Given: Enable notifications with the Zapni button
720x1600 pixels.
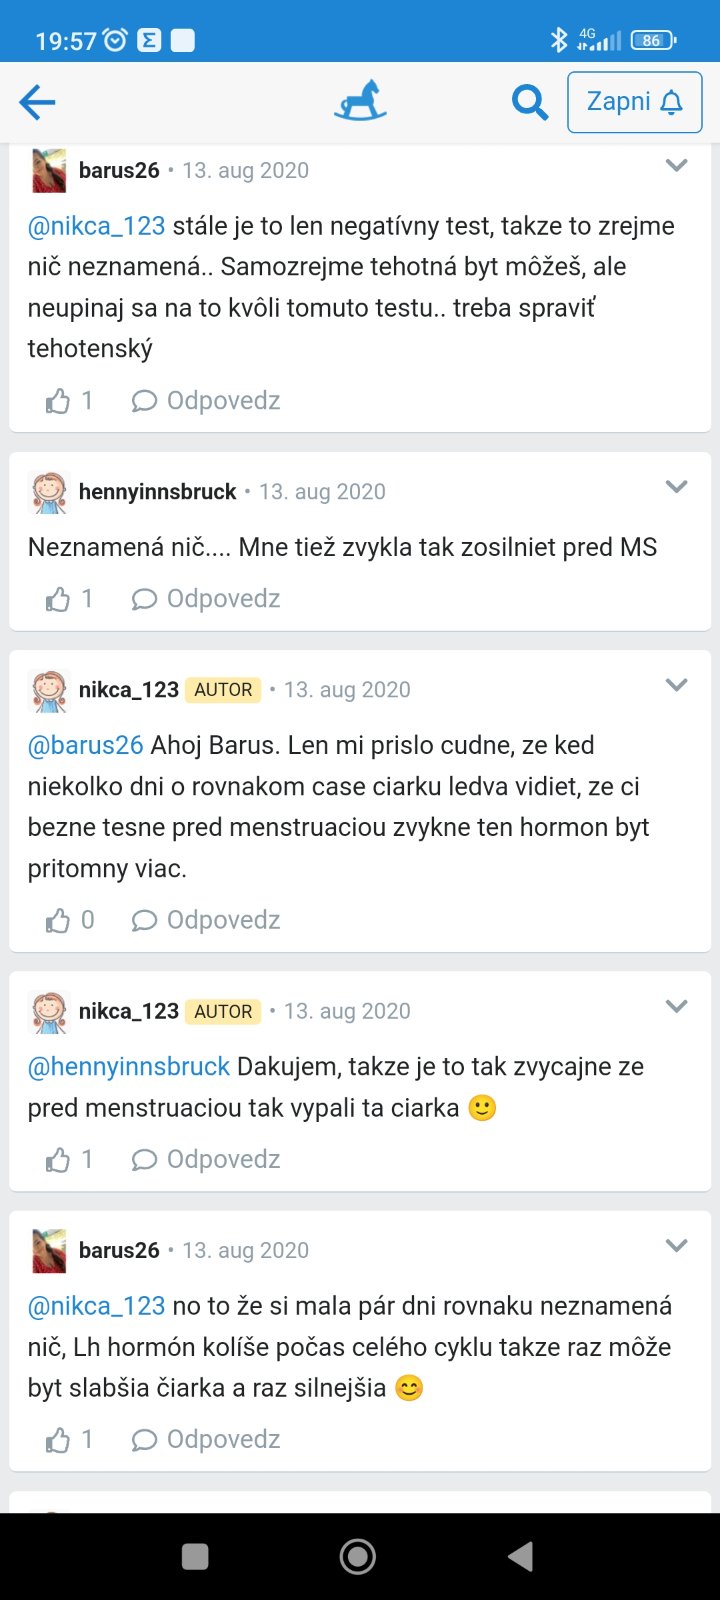Looking at the screenshot, I should pyautogui.click(x=634, y=102).
